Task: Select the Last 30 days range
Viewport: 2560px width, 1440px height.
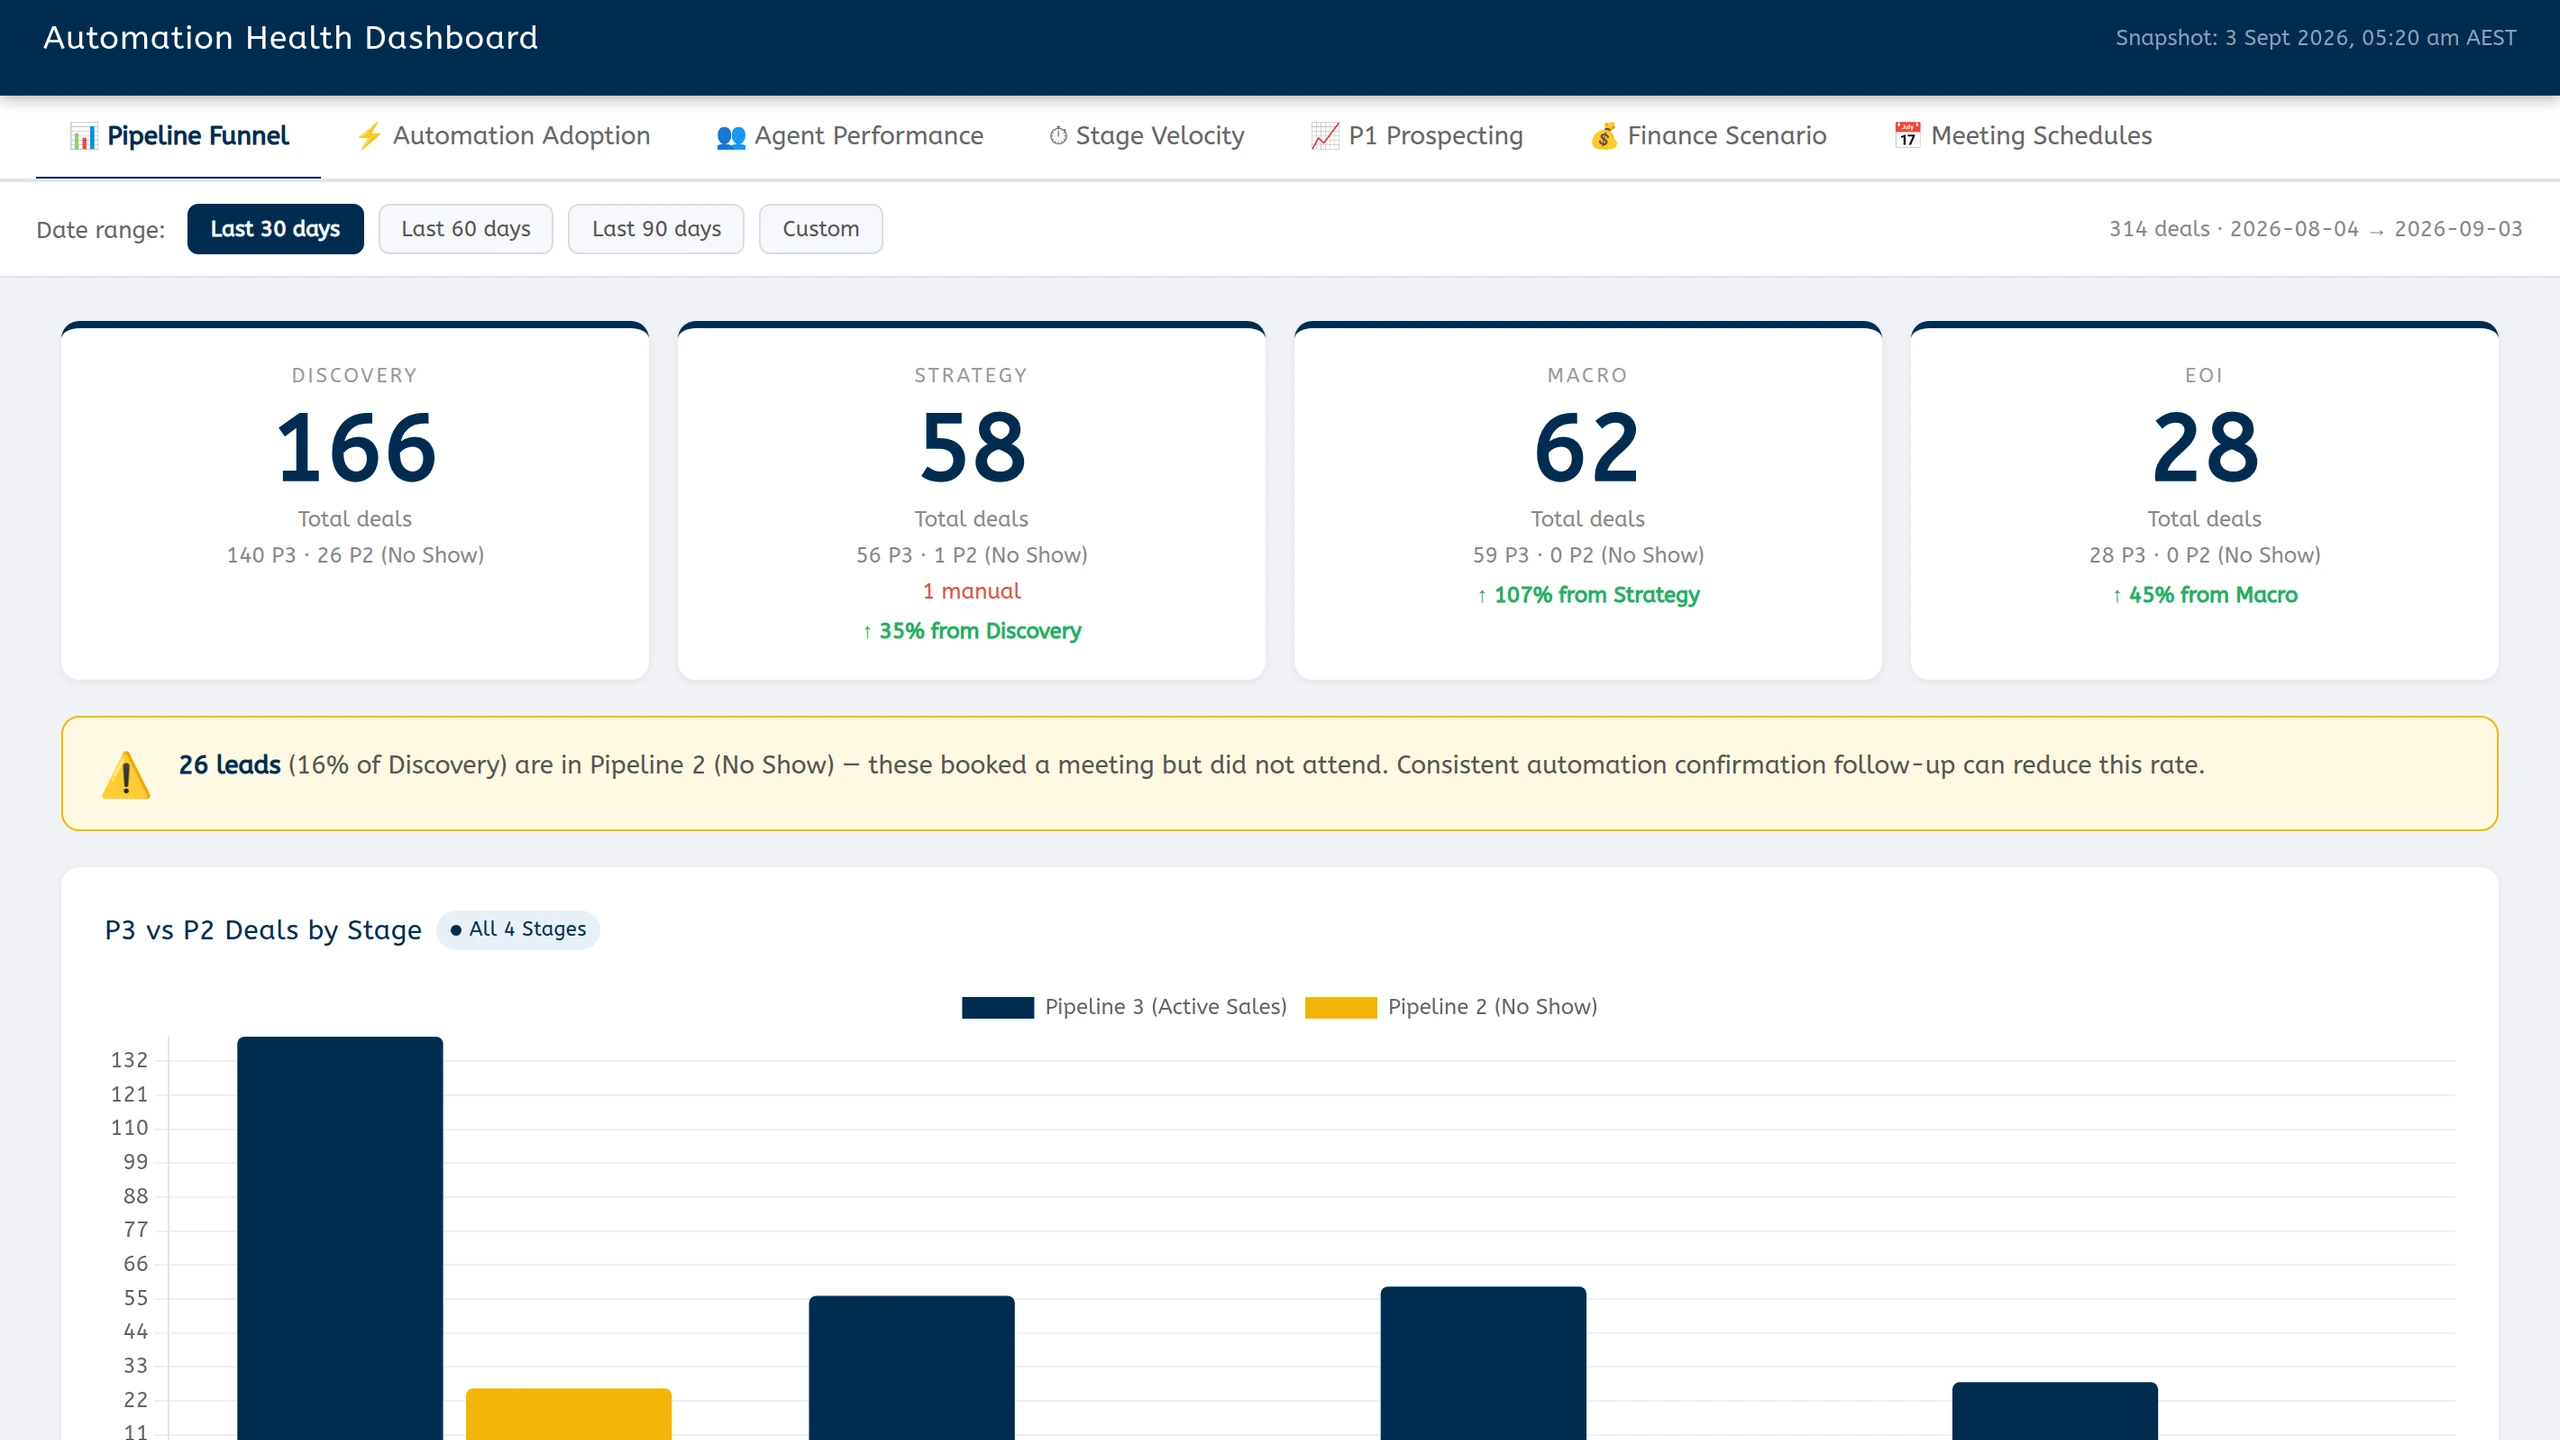Action: 275,229
